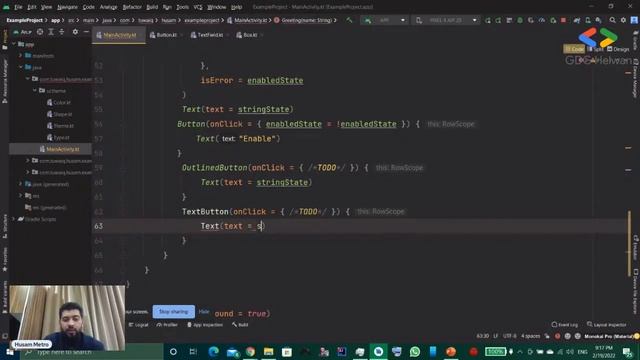The image size is (640, 360).
Task: Click the editor vertical scrollbar thumb
Action: [629, 244]
